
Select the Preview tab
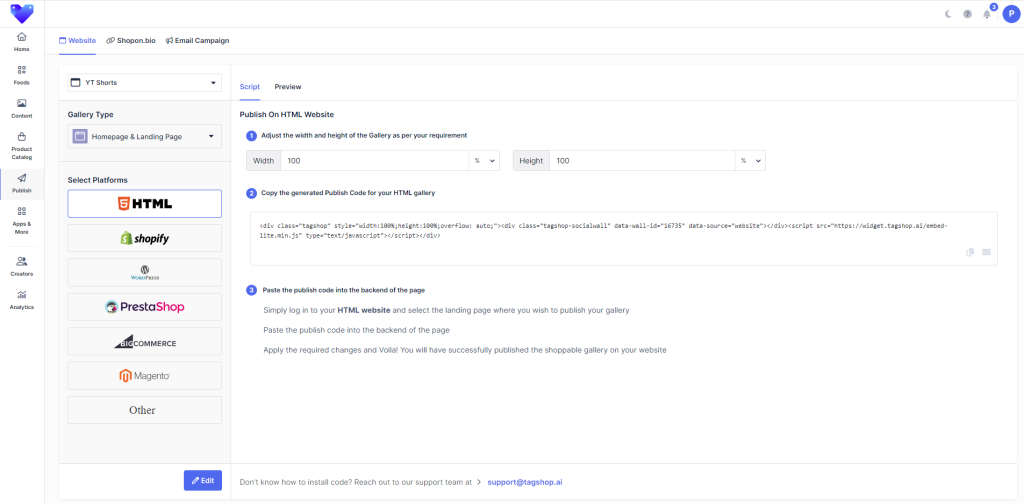288,87
